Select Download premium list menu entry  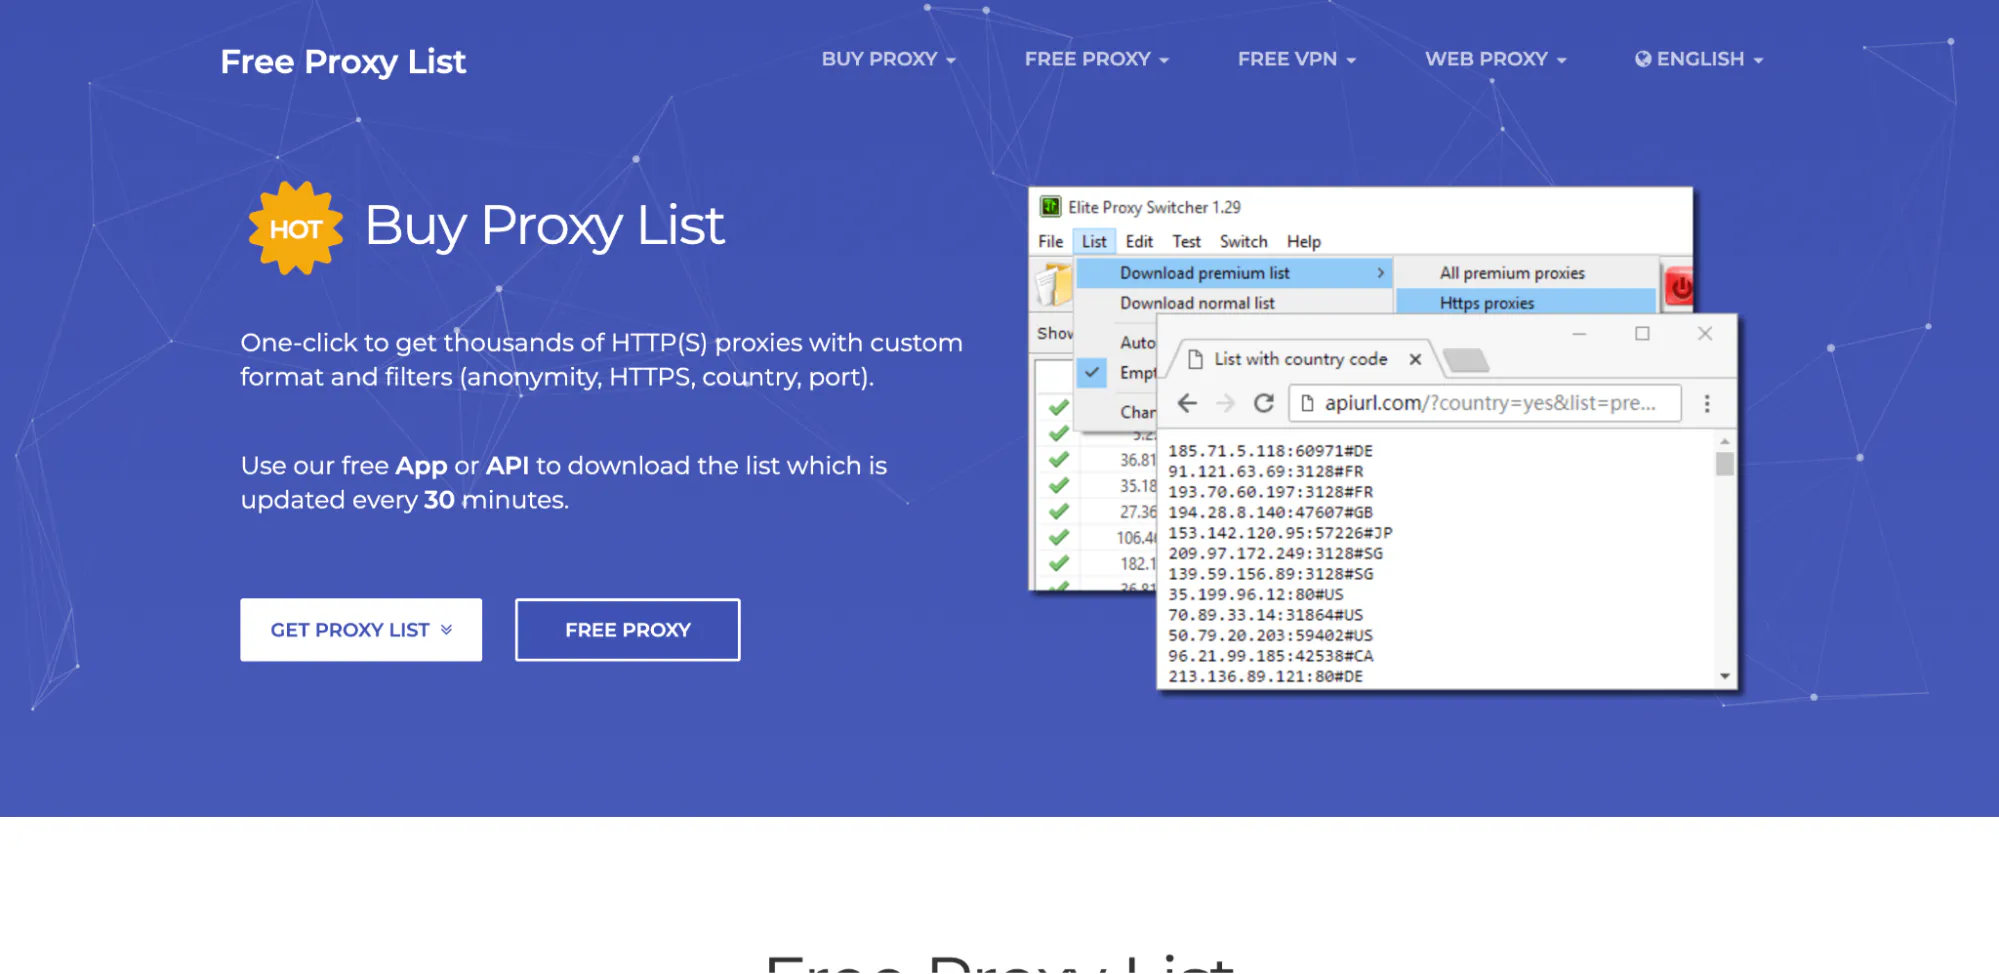[x=1235, y=273]
